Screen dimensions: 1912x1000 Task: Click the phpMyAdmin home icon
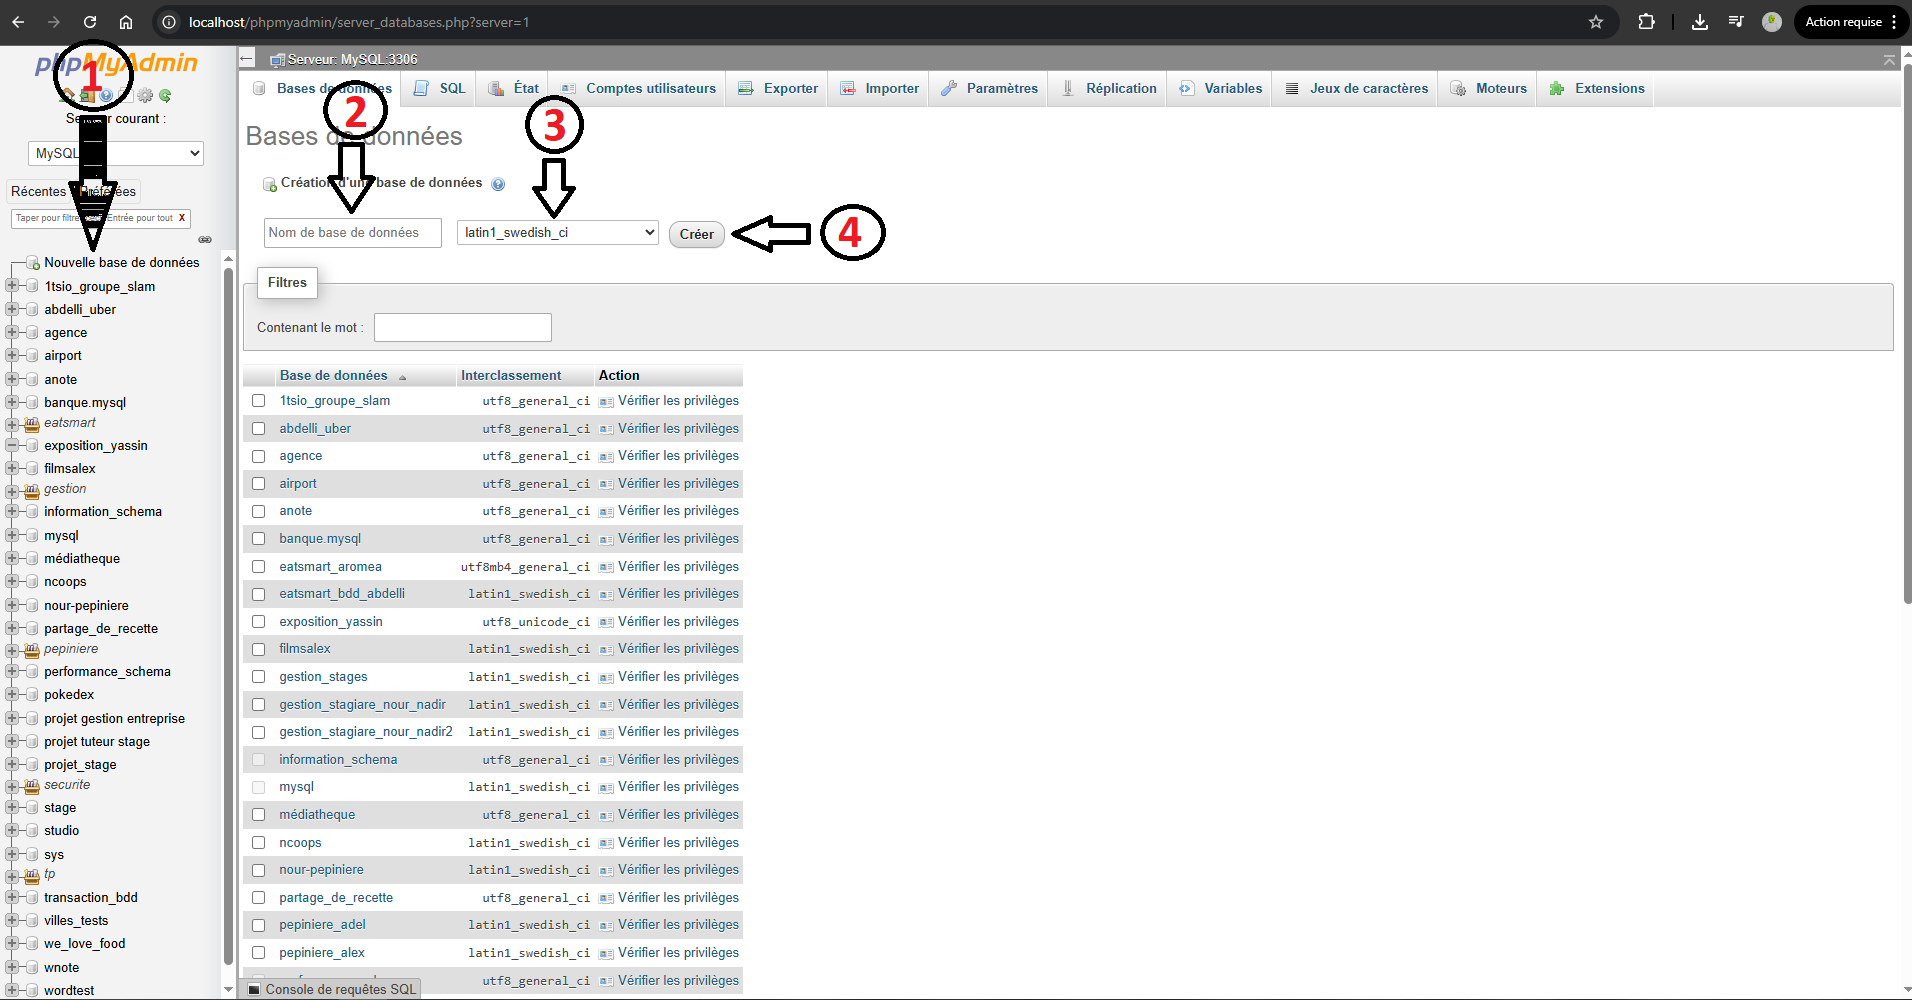68,96
